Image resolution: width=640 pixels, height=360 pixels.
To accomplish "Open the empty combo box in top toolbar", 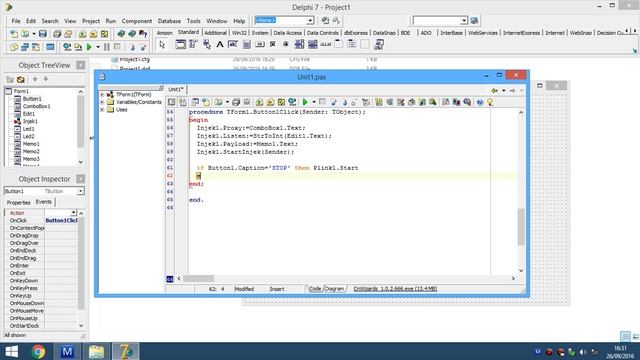I will click(x=464, y=20).
